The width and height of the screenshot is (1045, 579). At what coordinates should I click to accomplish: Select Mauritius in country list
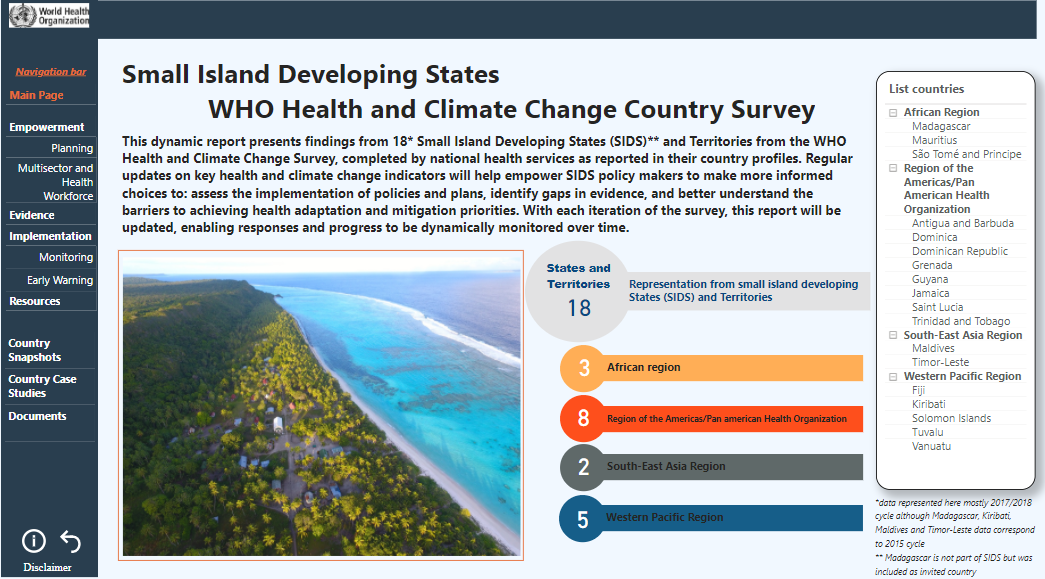[934, 141]
